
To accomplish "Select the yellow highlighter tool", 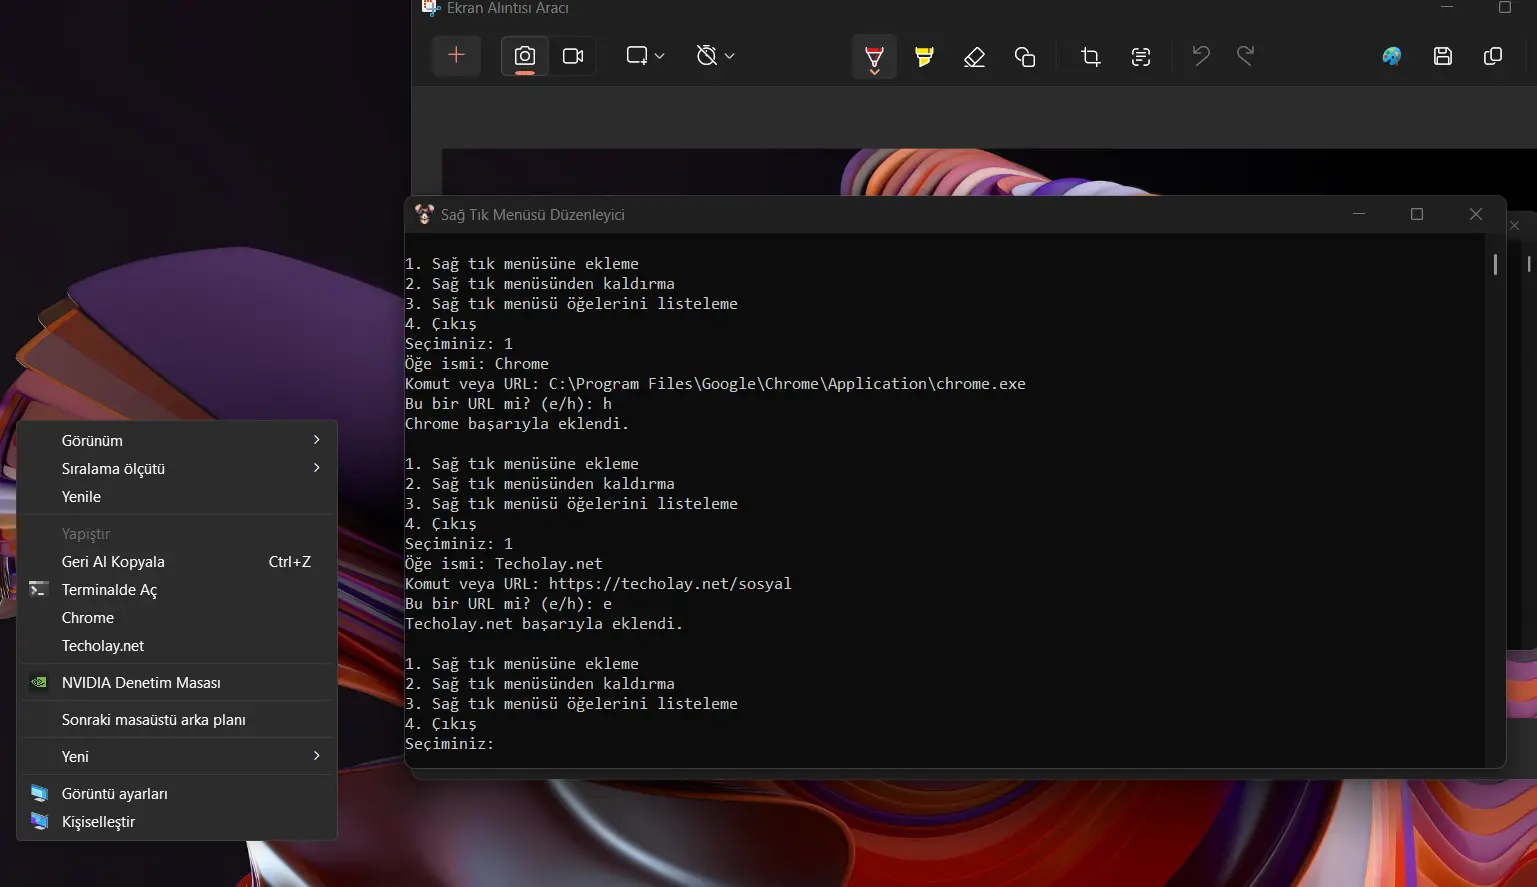I will pos(924,57).
